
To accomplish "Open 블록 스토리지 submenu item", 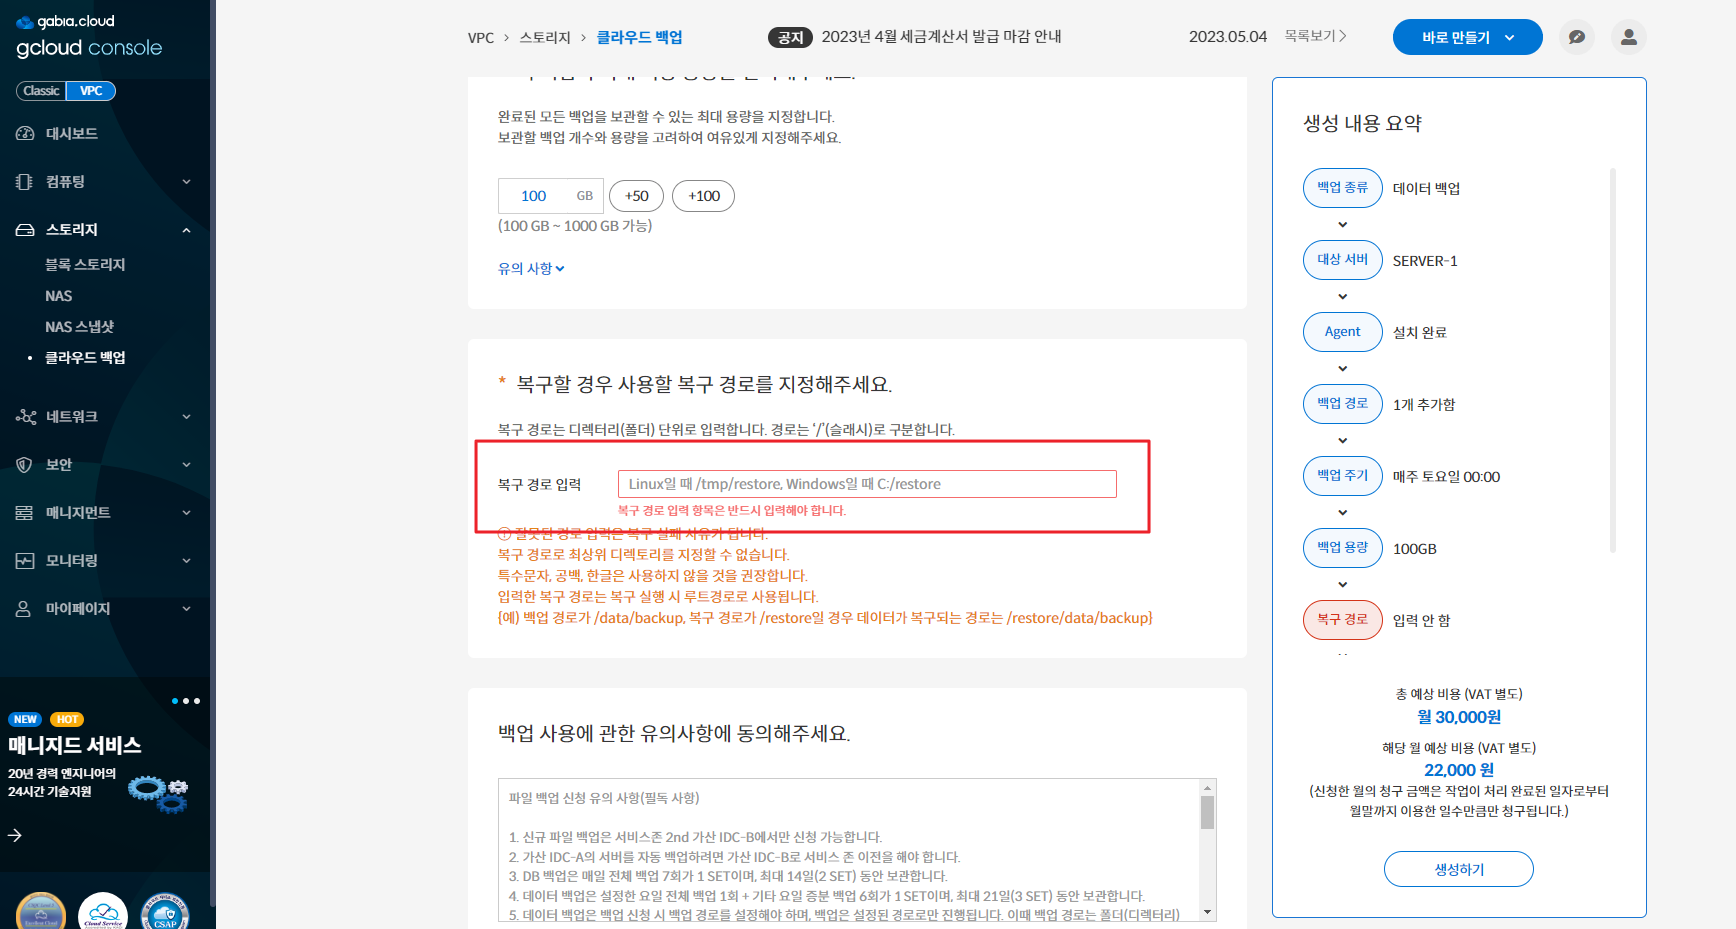I will (85, 264).
